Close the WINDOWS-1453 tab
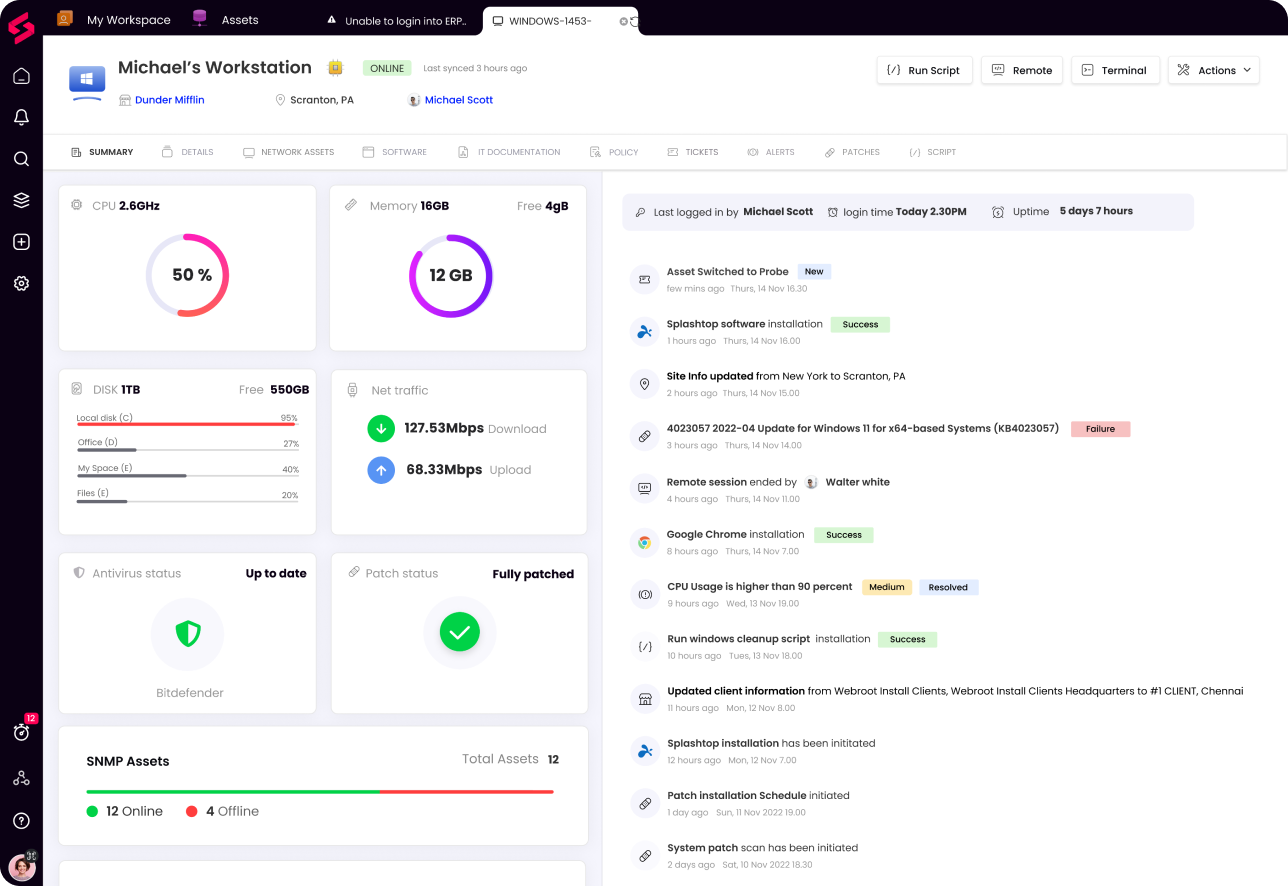 pyautogui.click(x=623, y=21)
